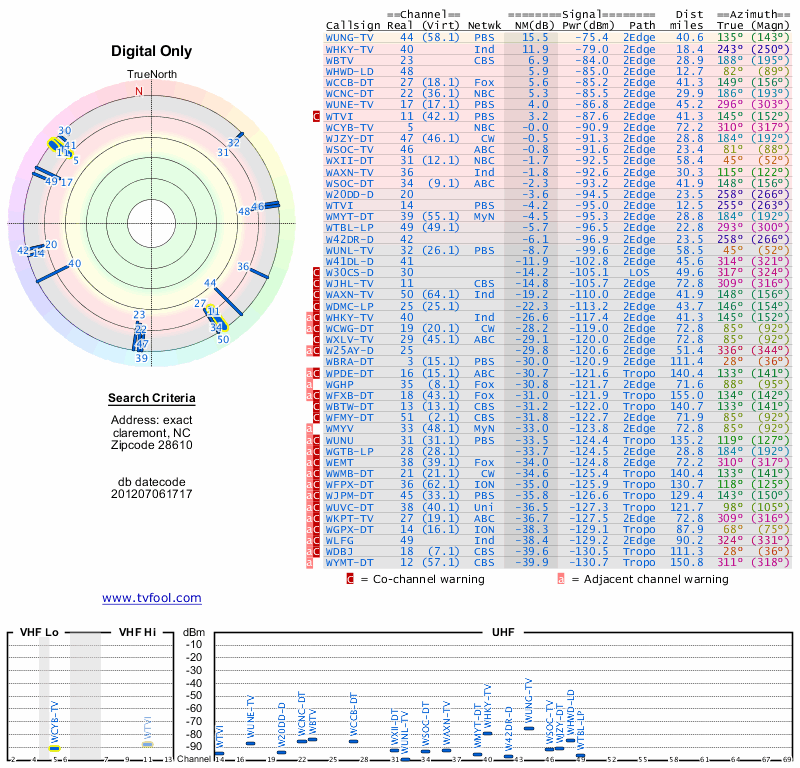Click the WUNG-TV bar in the UHF chart
Screen dimensions: 800x768
tap(529, 727)
